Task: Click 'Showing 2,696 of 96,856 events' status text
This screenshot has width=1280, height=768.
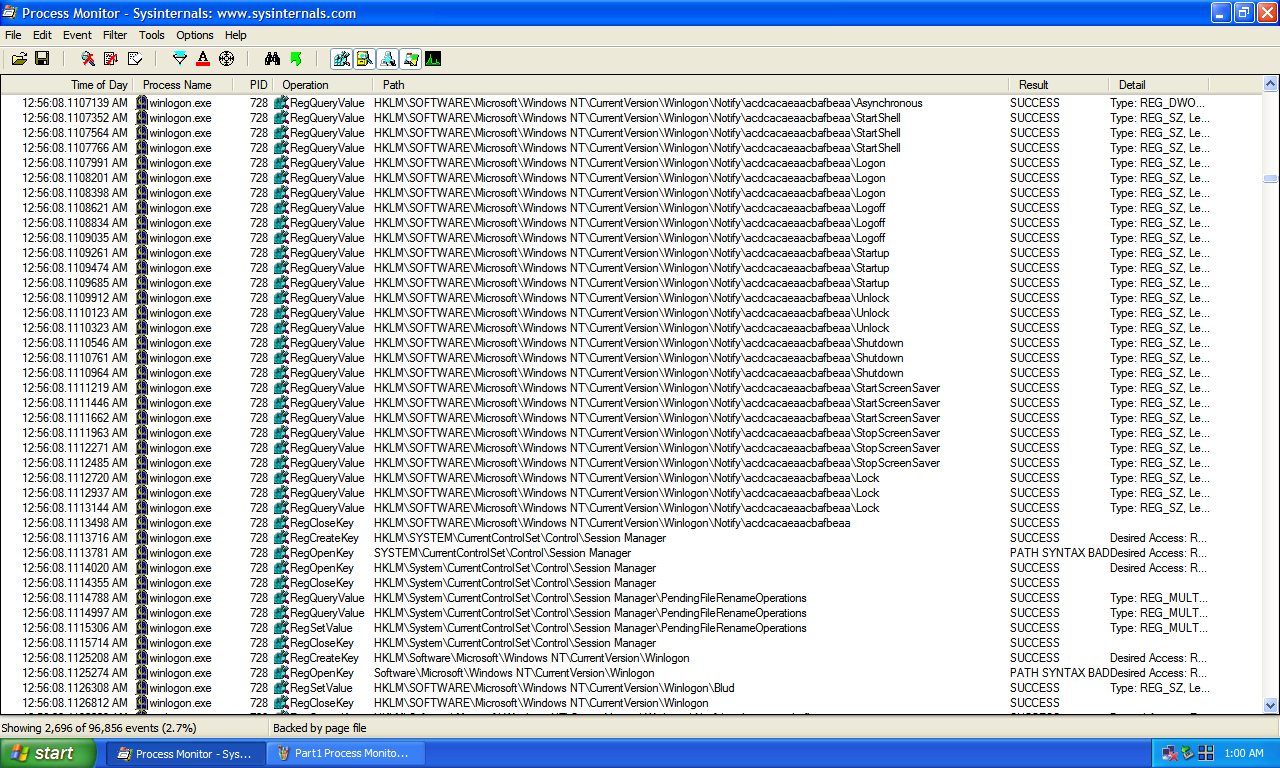Action: click(99, 728)
